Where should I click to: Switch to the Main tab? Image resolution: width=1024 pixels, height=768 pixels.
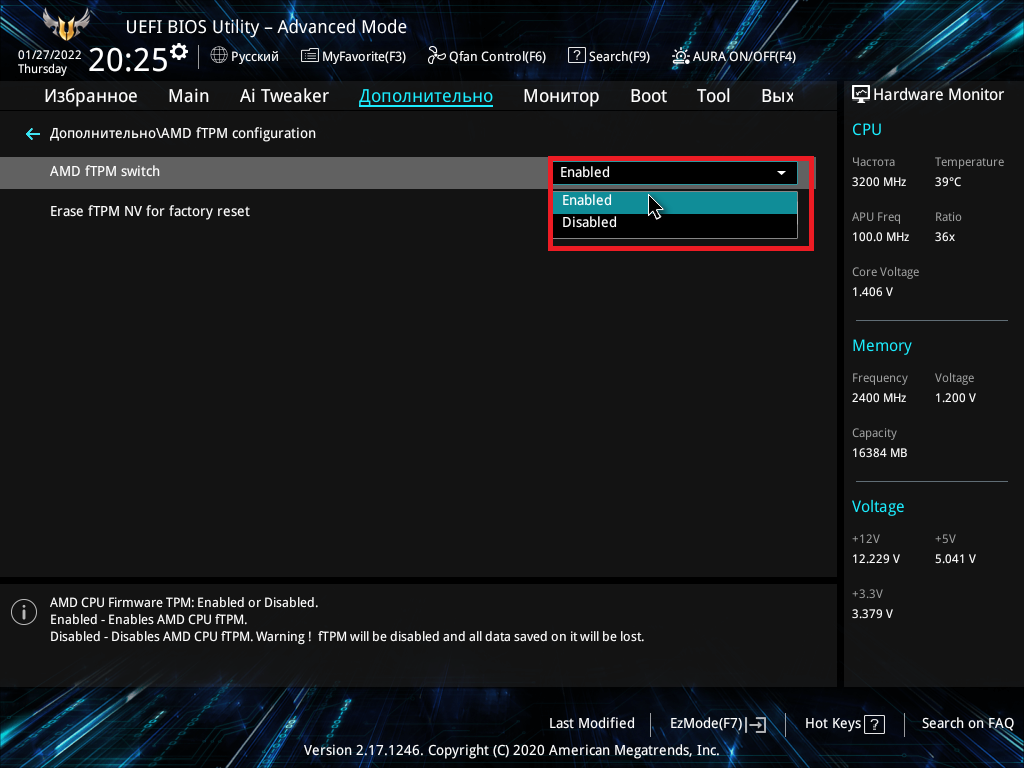189,96
